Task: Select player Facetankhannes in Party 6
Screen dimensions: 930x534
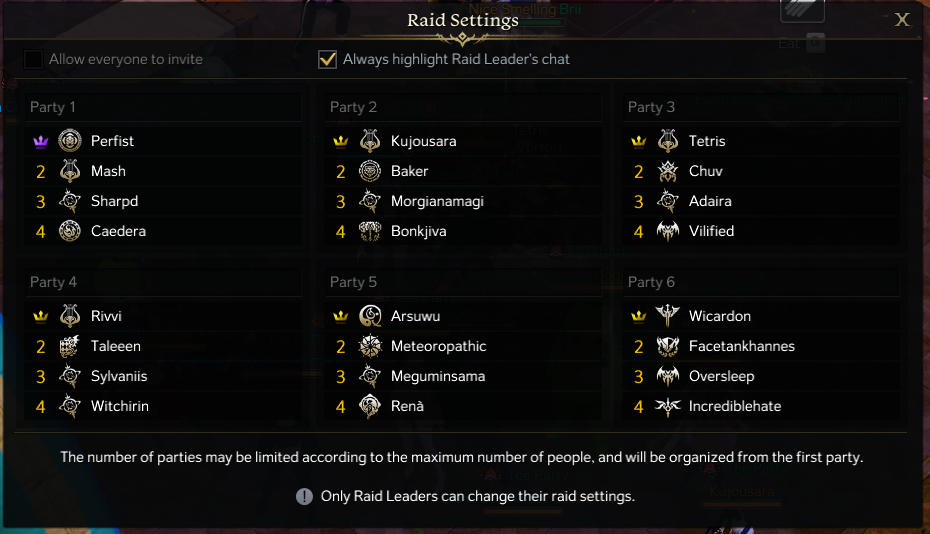Action: 741,346
